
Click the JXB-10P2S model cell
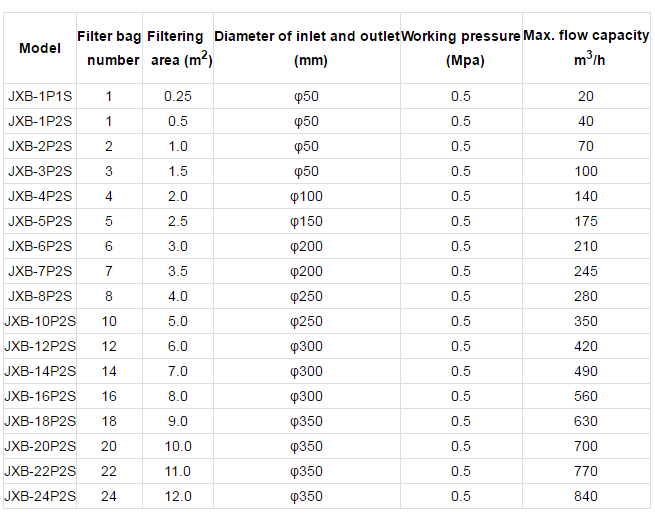(40, 321)
